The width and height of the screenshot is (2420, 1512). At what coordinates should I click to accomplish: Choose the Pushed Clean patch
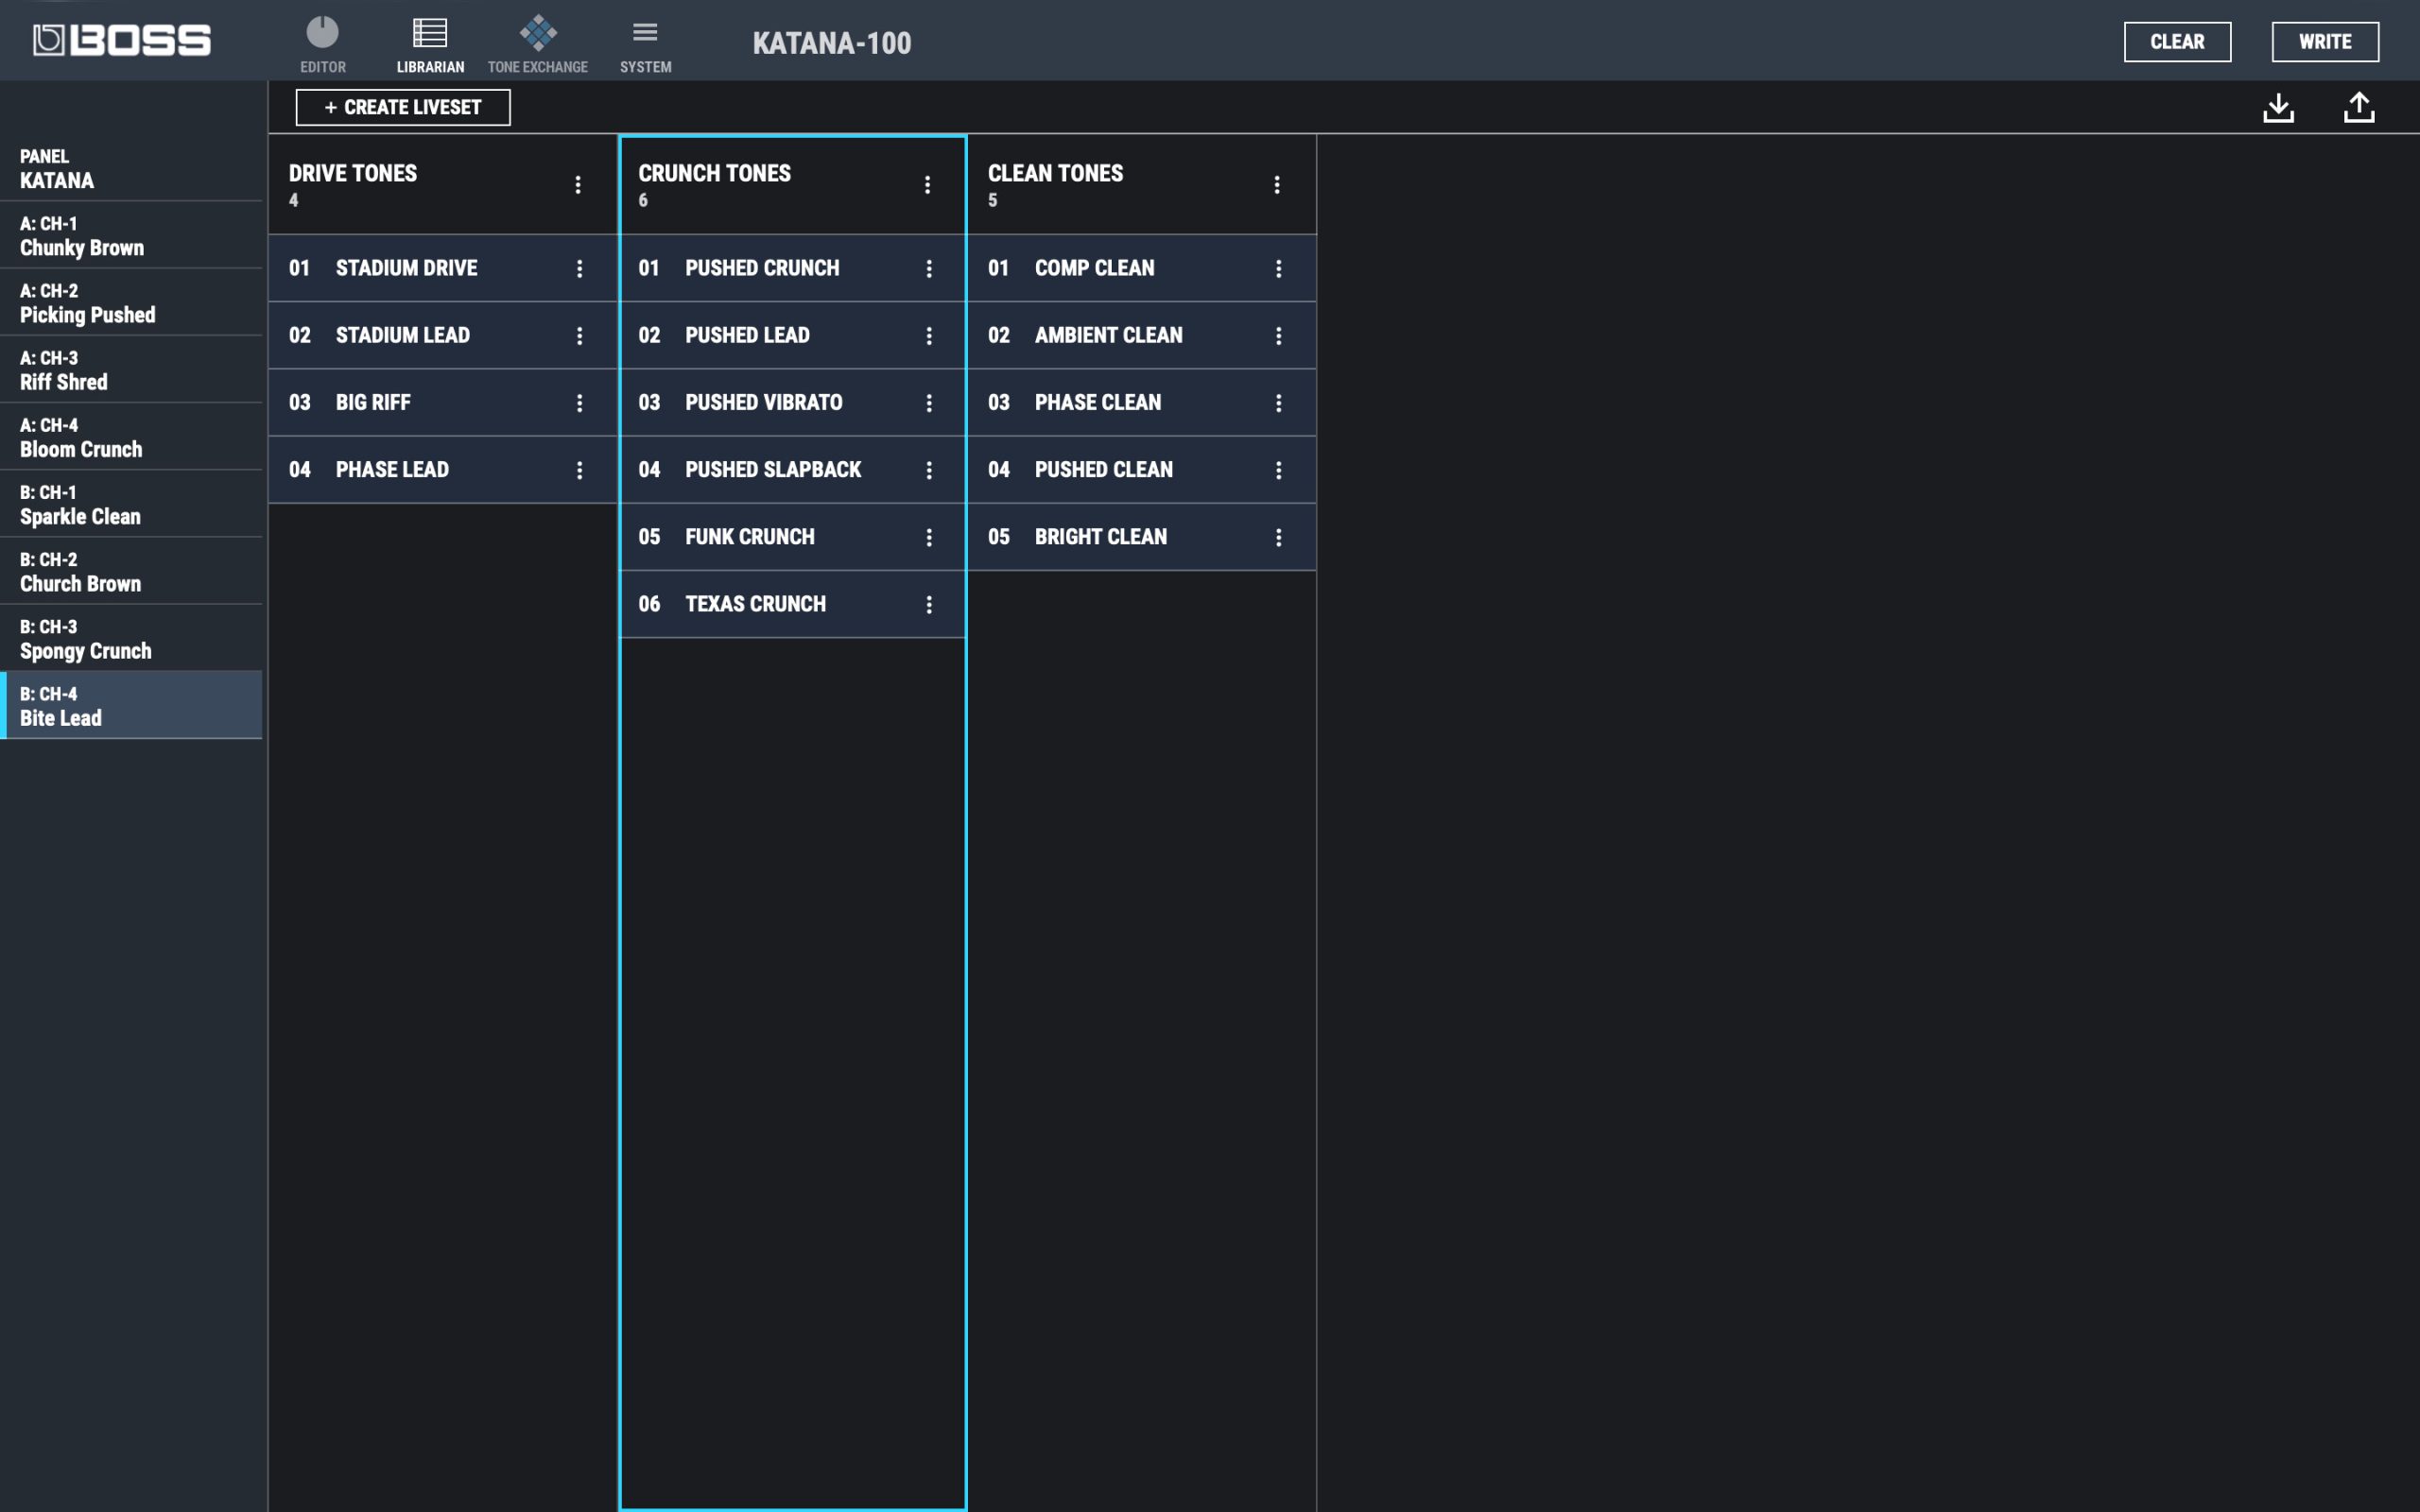pyautogui.click(x=1142, y=470)
